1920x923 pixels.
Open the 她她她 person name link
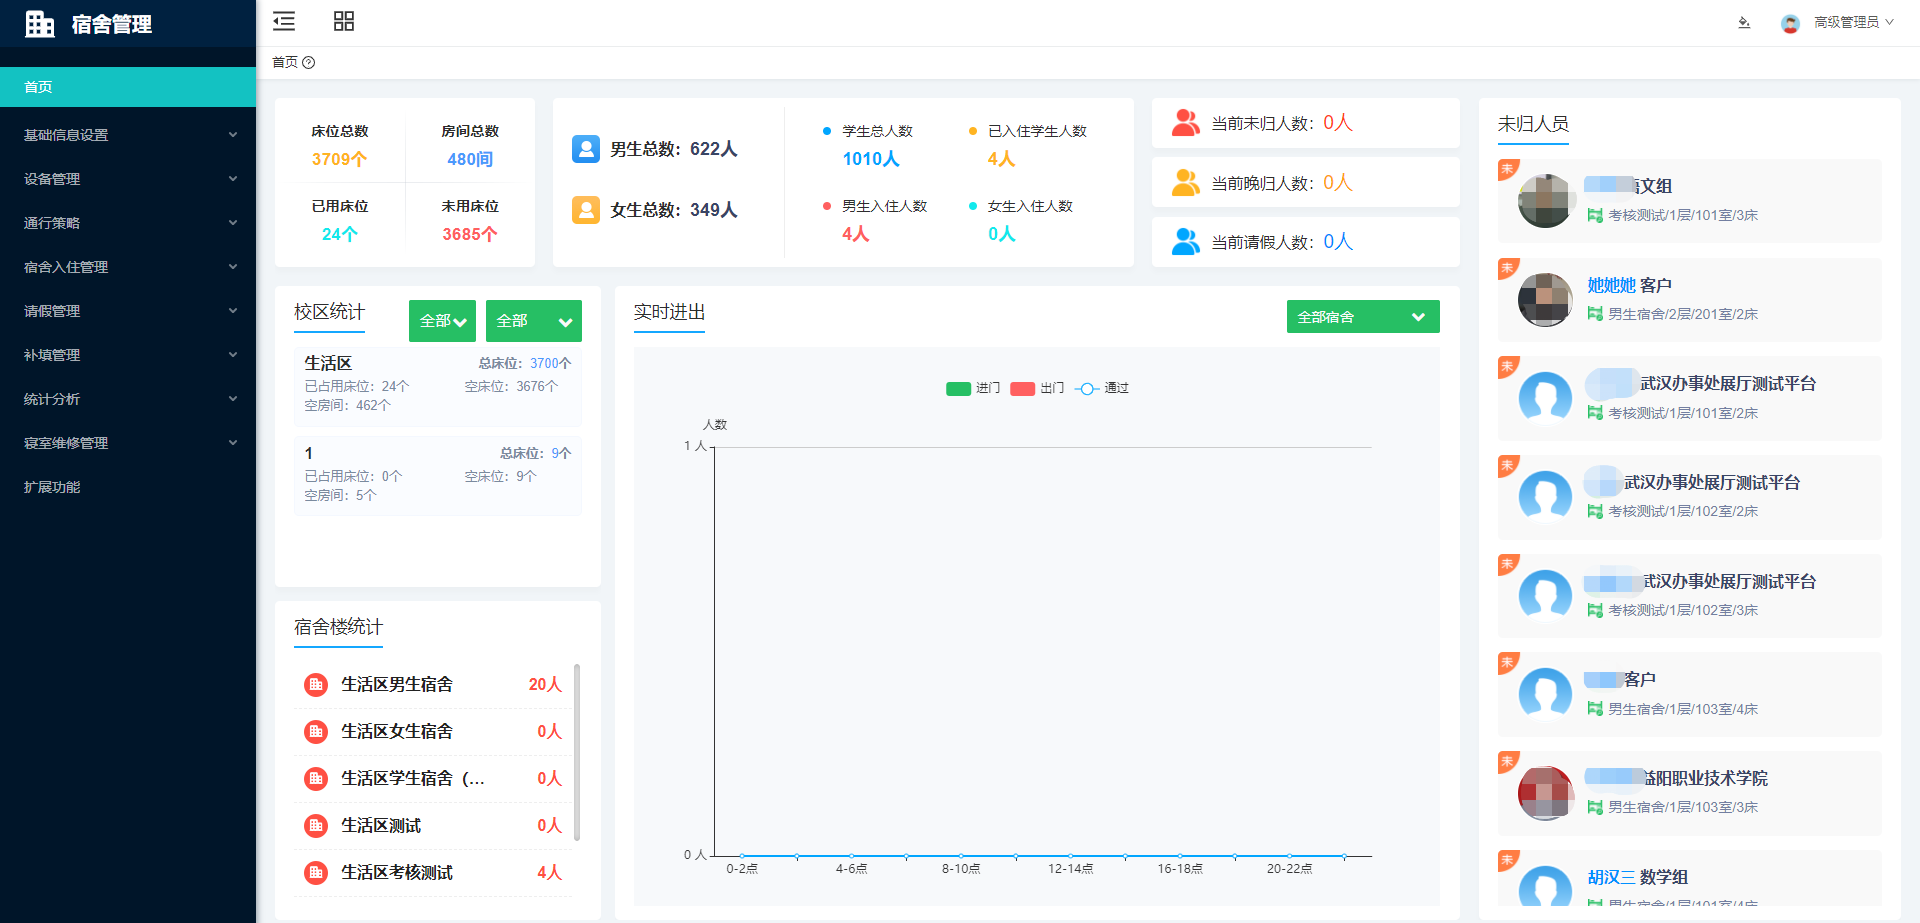coord(1611,286)
